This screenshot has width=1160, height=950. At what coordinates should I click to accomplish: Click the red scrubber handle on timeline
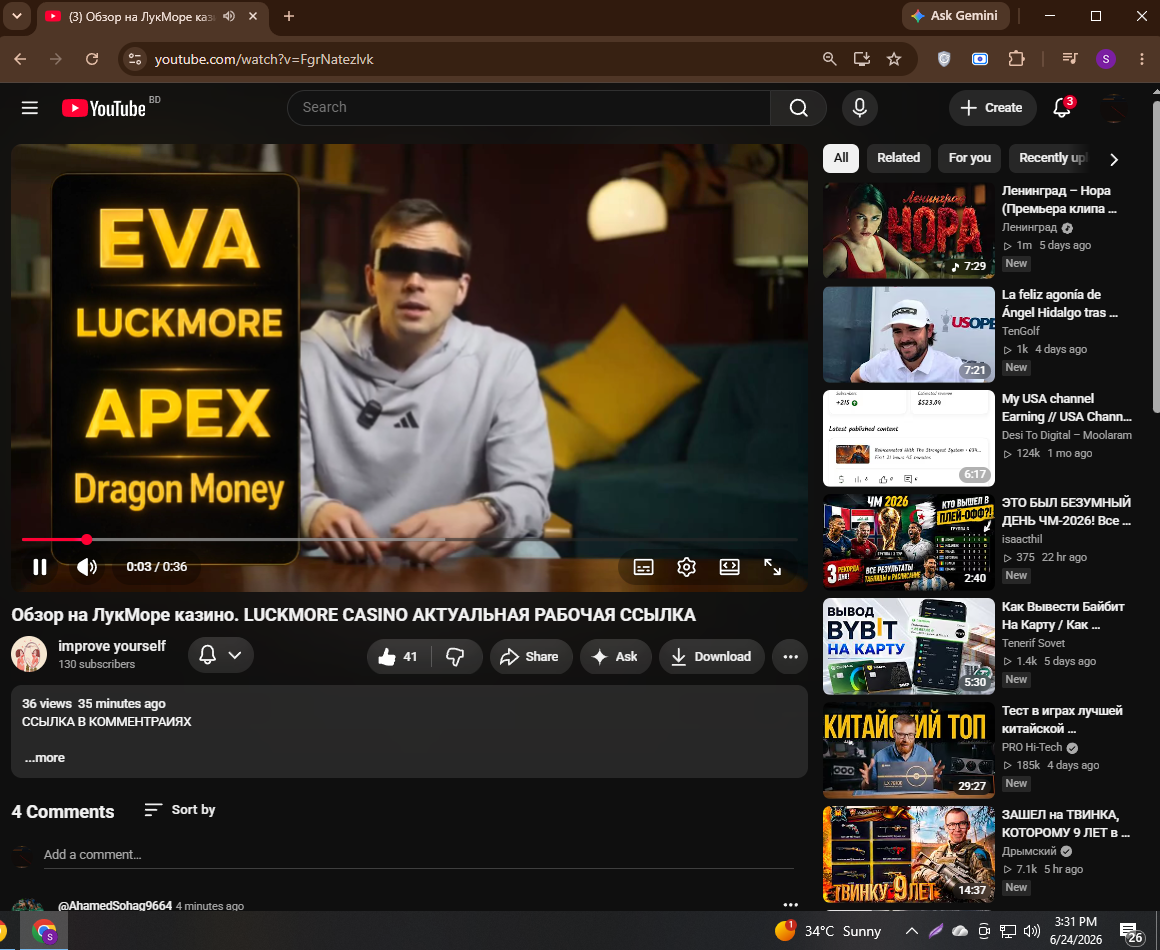[87, 539]
